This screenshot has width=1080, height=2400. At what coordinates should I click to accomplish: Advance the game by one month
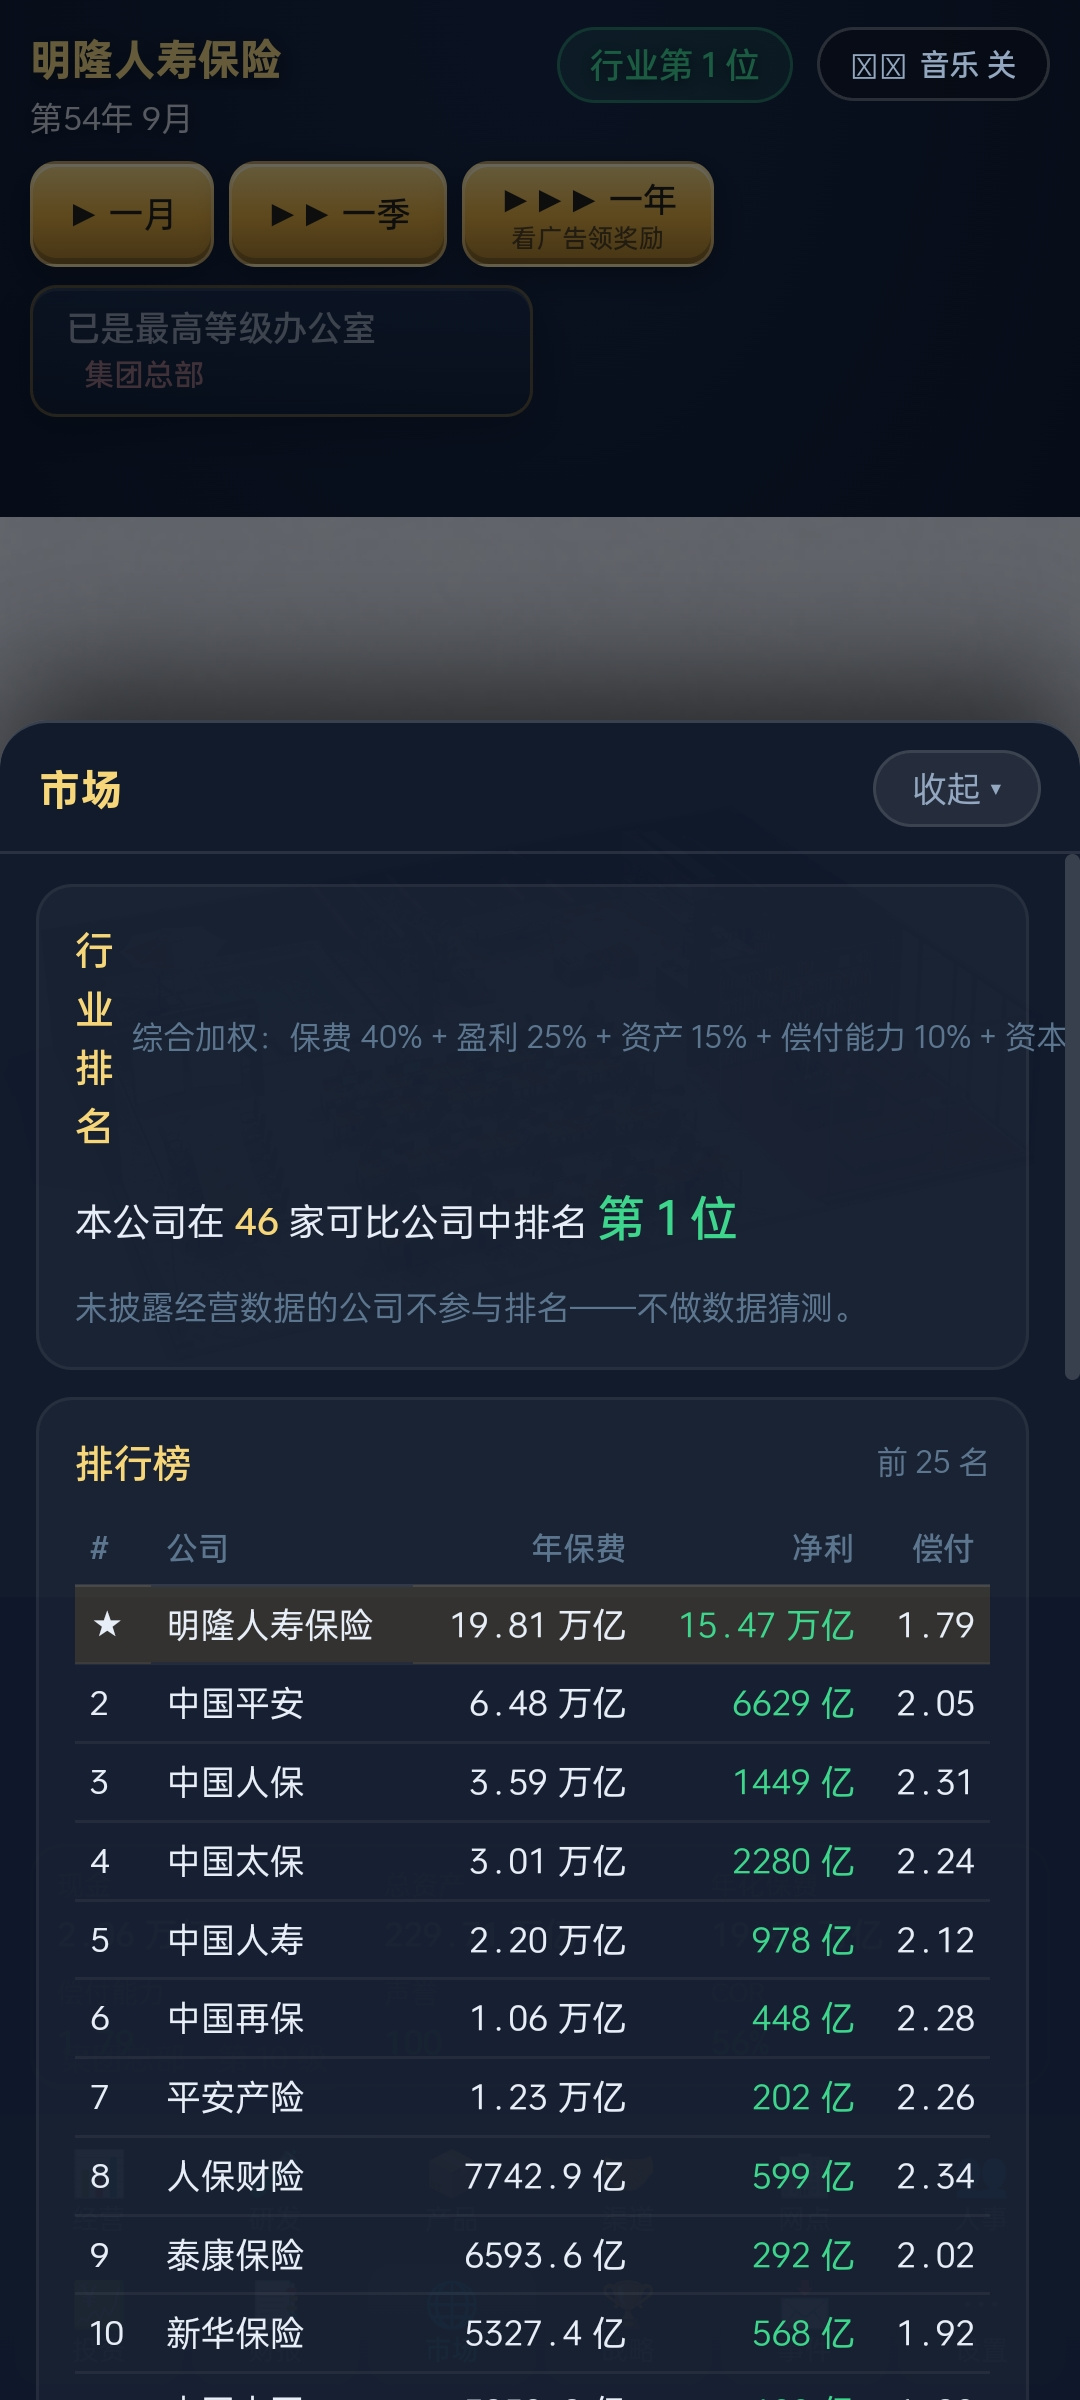point(122,213)
